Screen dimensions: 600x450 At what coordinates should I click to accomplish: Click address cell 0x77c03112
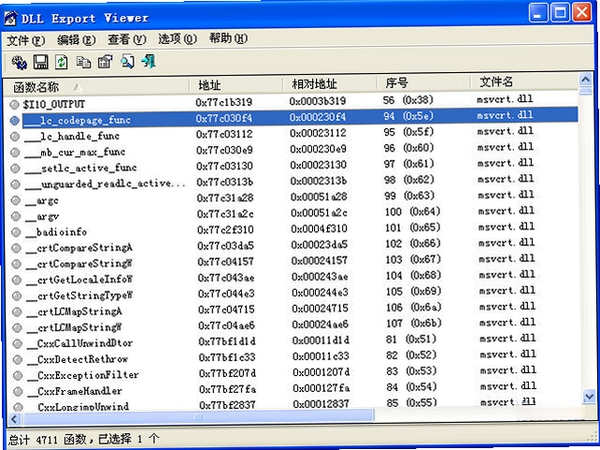coord(224,134)
